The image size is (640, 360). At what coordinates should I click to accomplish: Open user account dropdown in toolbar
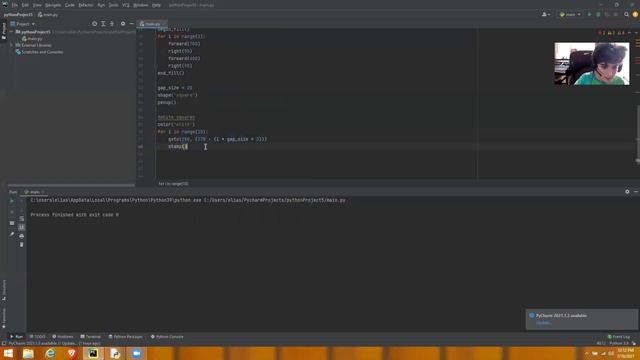(x=546, y=14)
